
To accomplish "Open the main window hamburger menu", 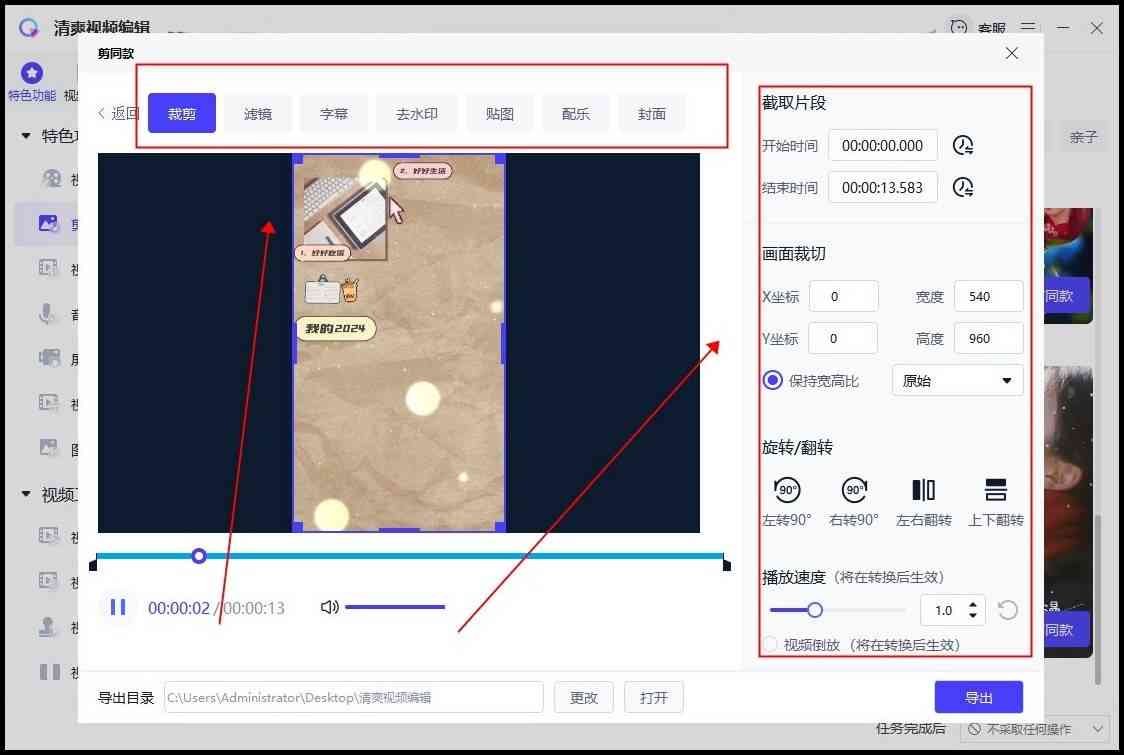I will pyautogui.click(x=1028, y=27).
